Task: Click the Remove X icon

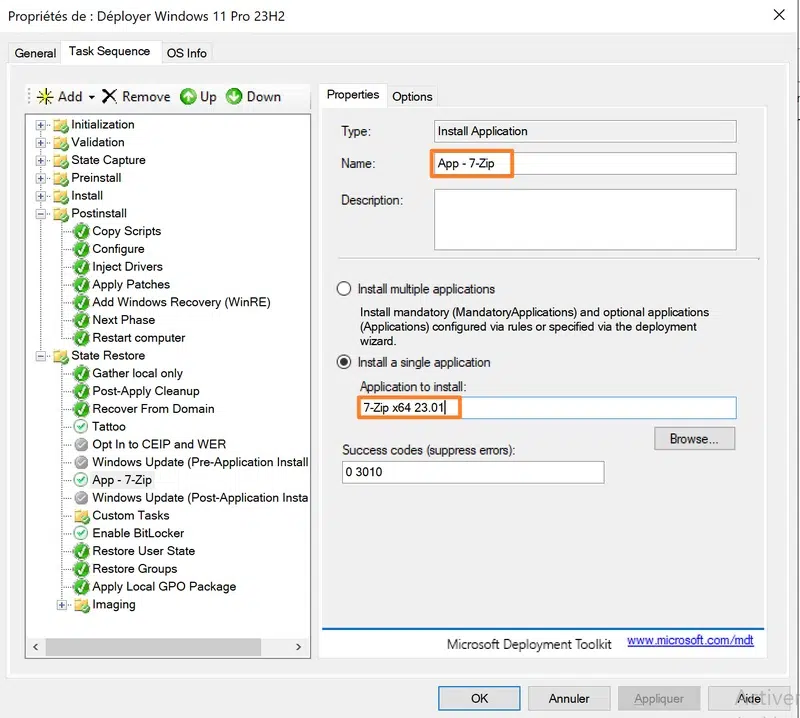Action: click(110, 97)
